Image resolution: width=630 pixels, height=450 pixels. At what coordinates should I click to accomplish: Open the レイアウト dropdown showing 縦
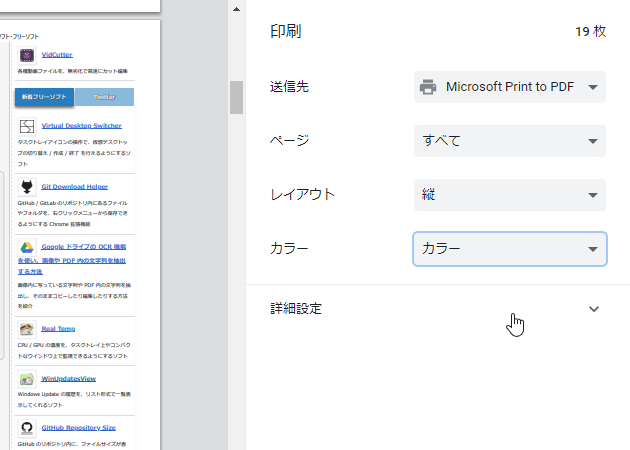pos(509,195)
